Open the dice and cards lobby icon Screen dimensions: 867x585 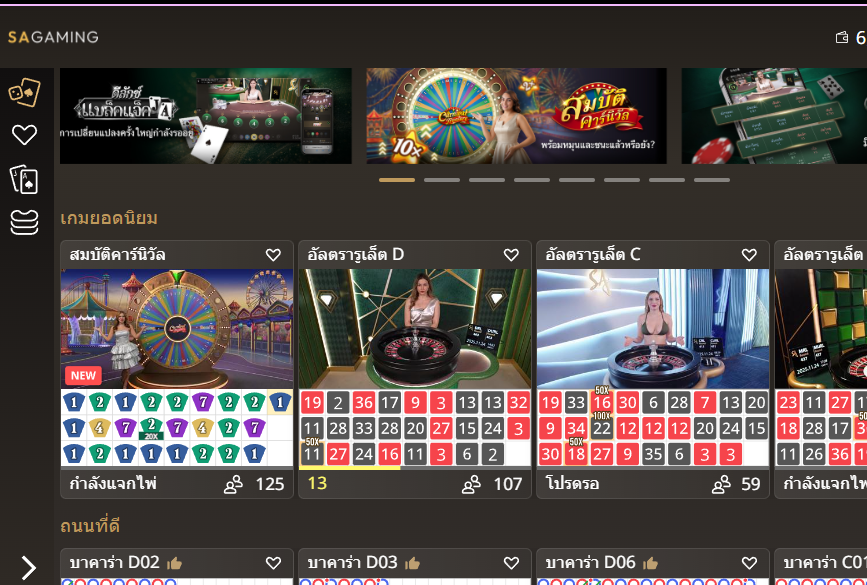click(x=24, y=92)
